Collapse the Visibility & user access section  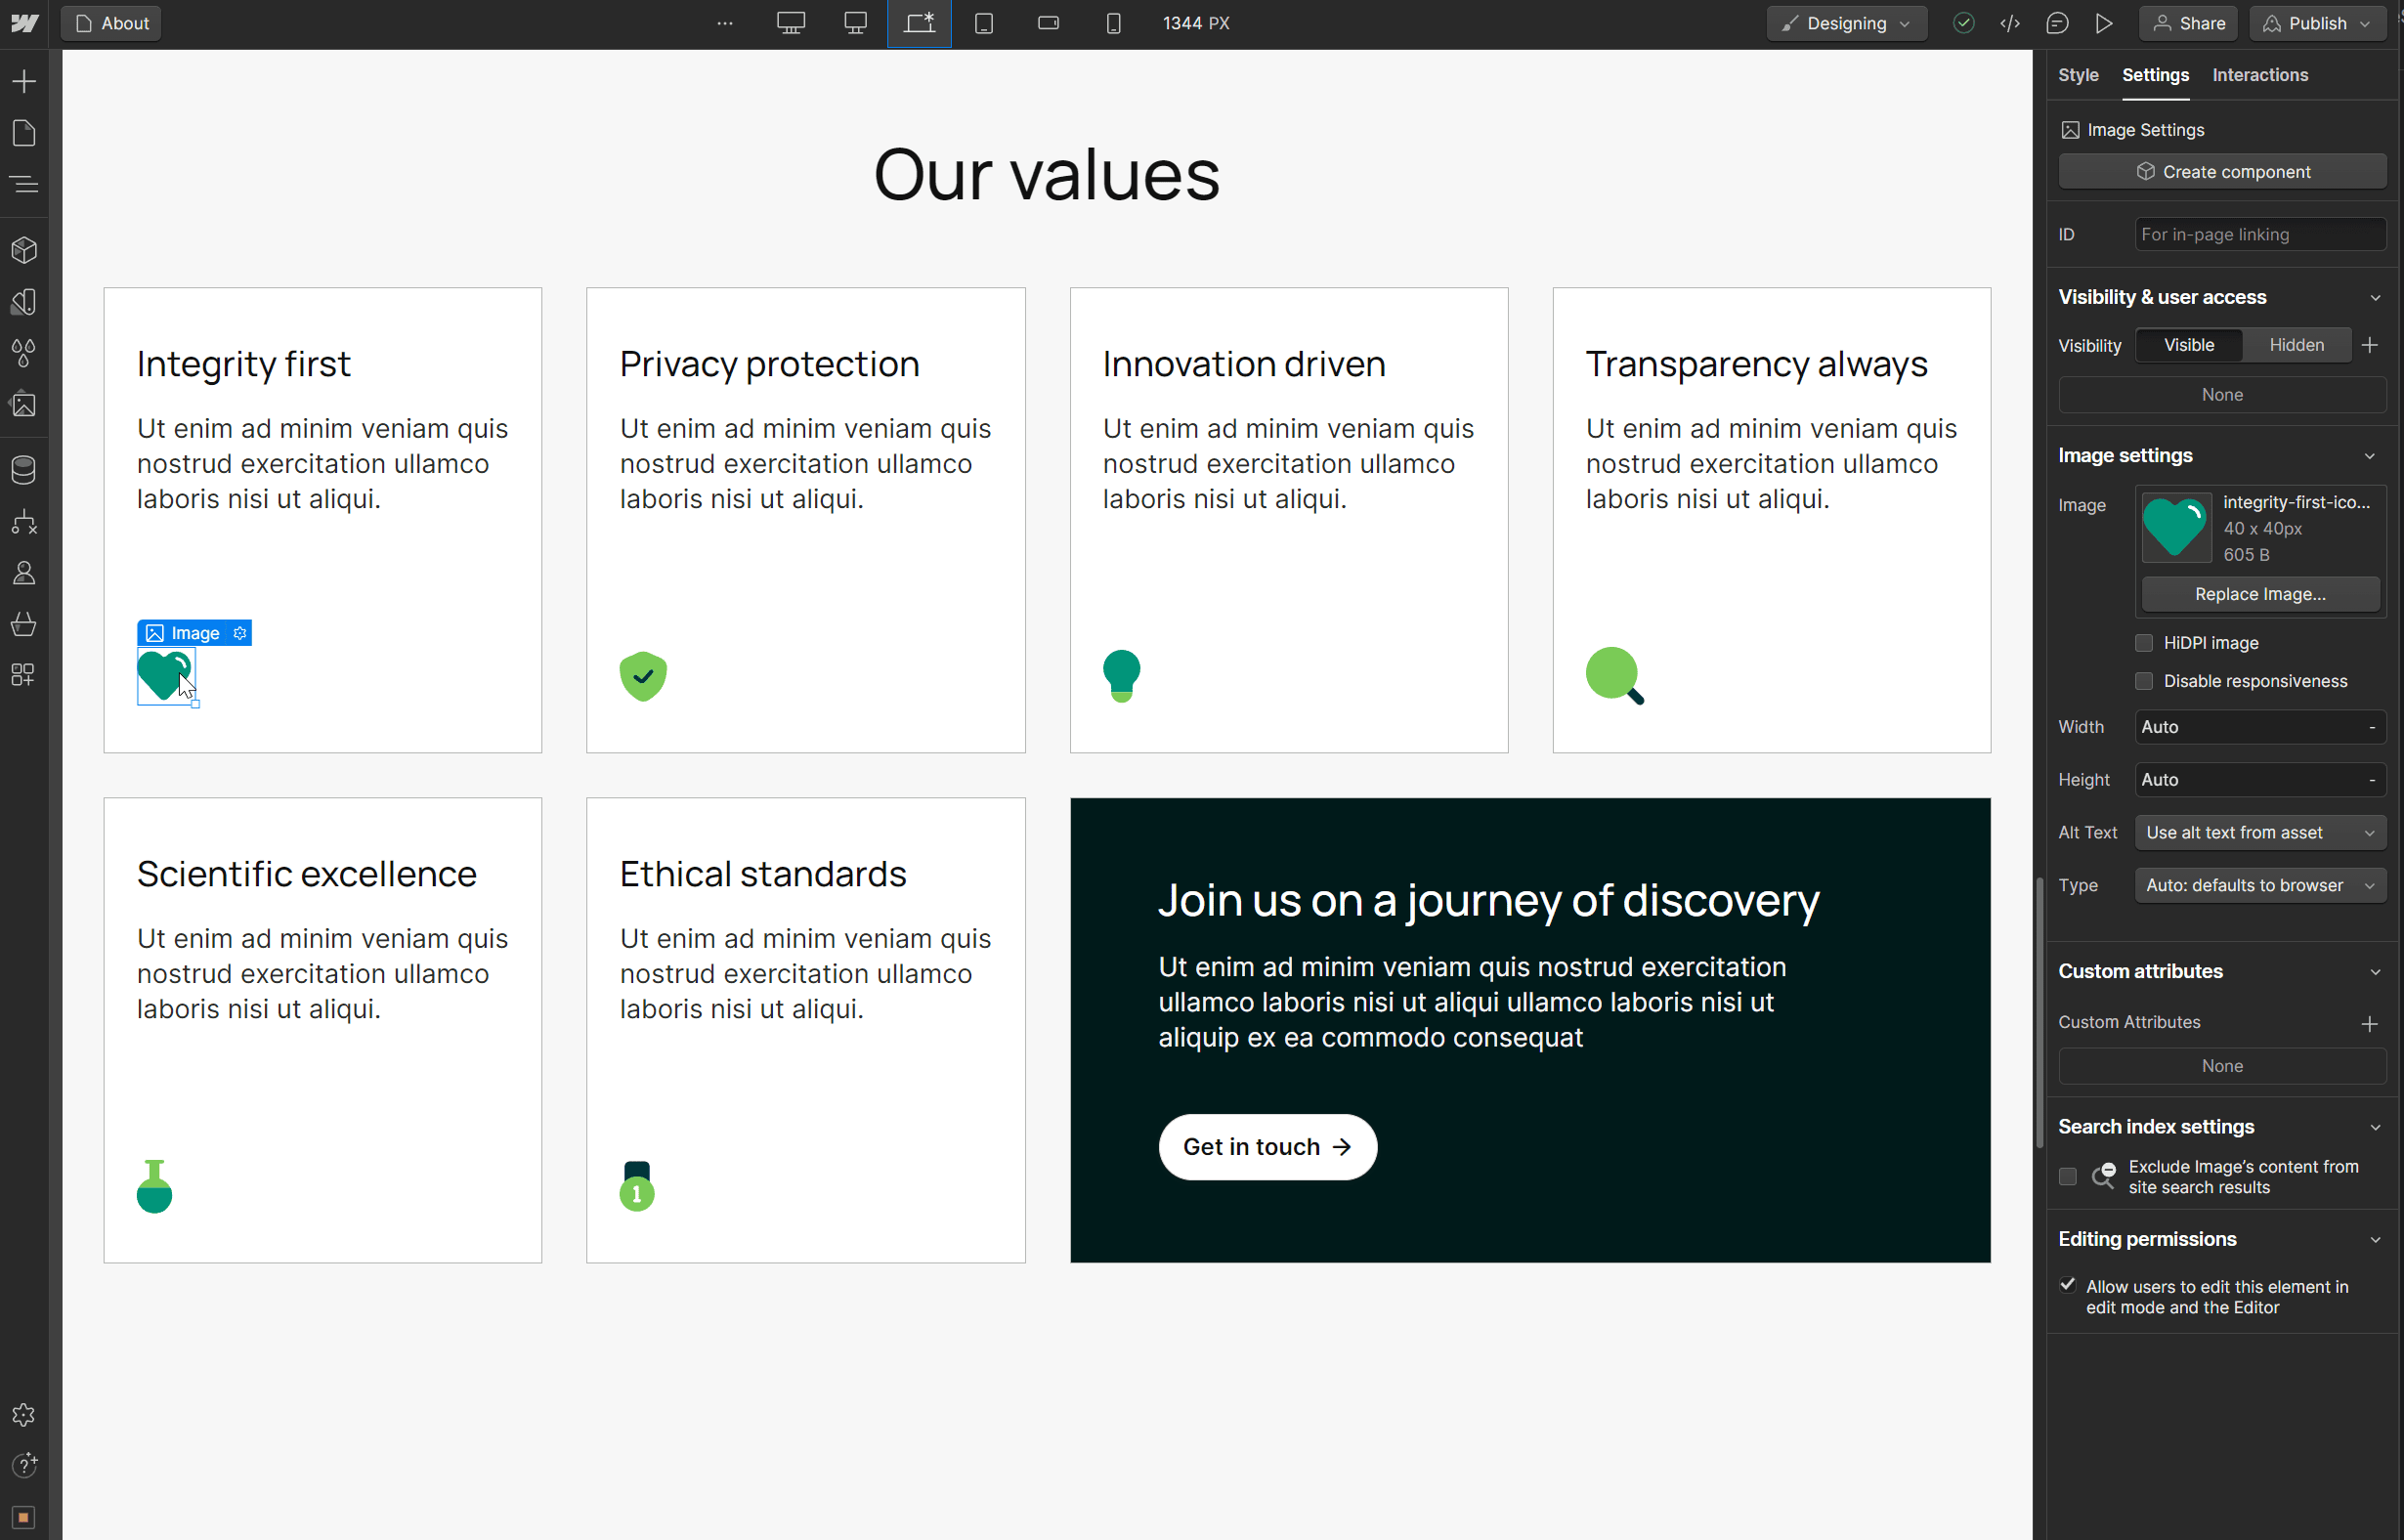coord(2375,297)
